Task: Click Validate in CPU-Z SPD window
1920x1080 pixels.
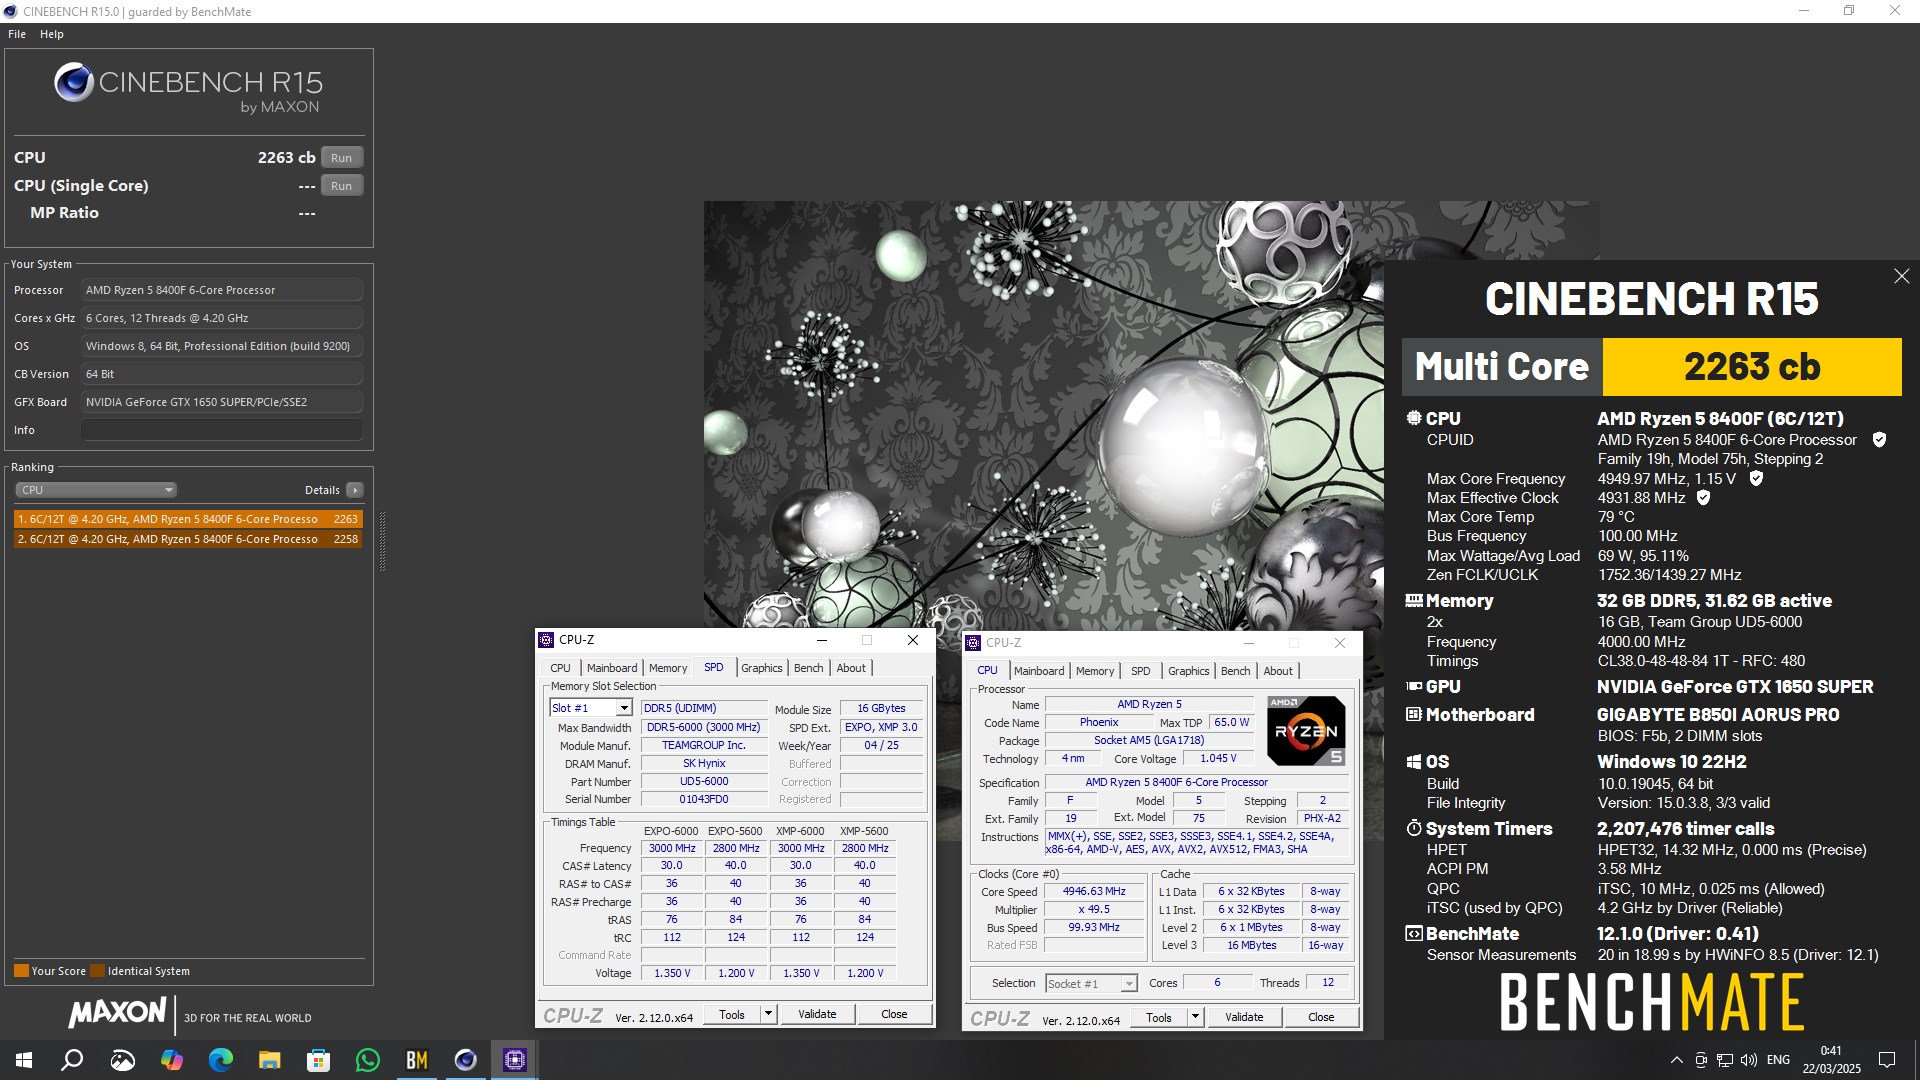Action: coord(817,1014)
